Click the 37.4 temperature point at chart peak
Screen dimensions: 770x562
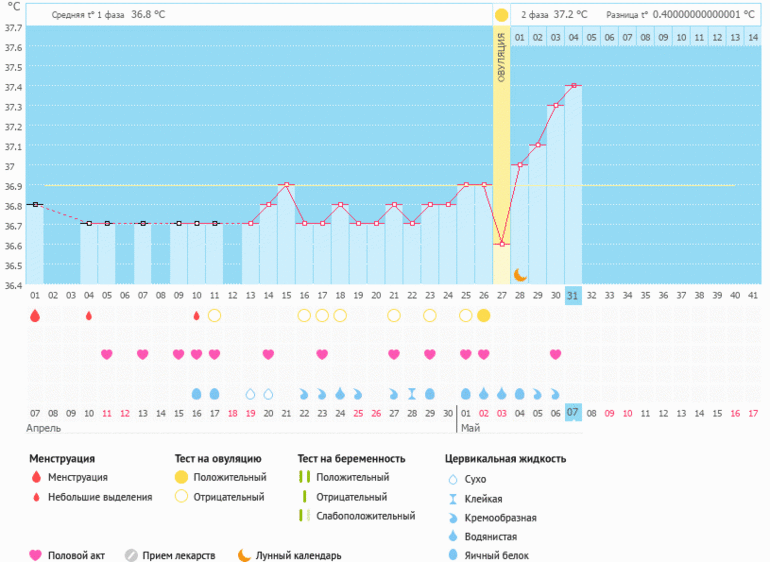click(x=574, y=86)
